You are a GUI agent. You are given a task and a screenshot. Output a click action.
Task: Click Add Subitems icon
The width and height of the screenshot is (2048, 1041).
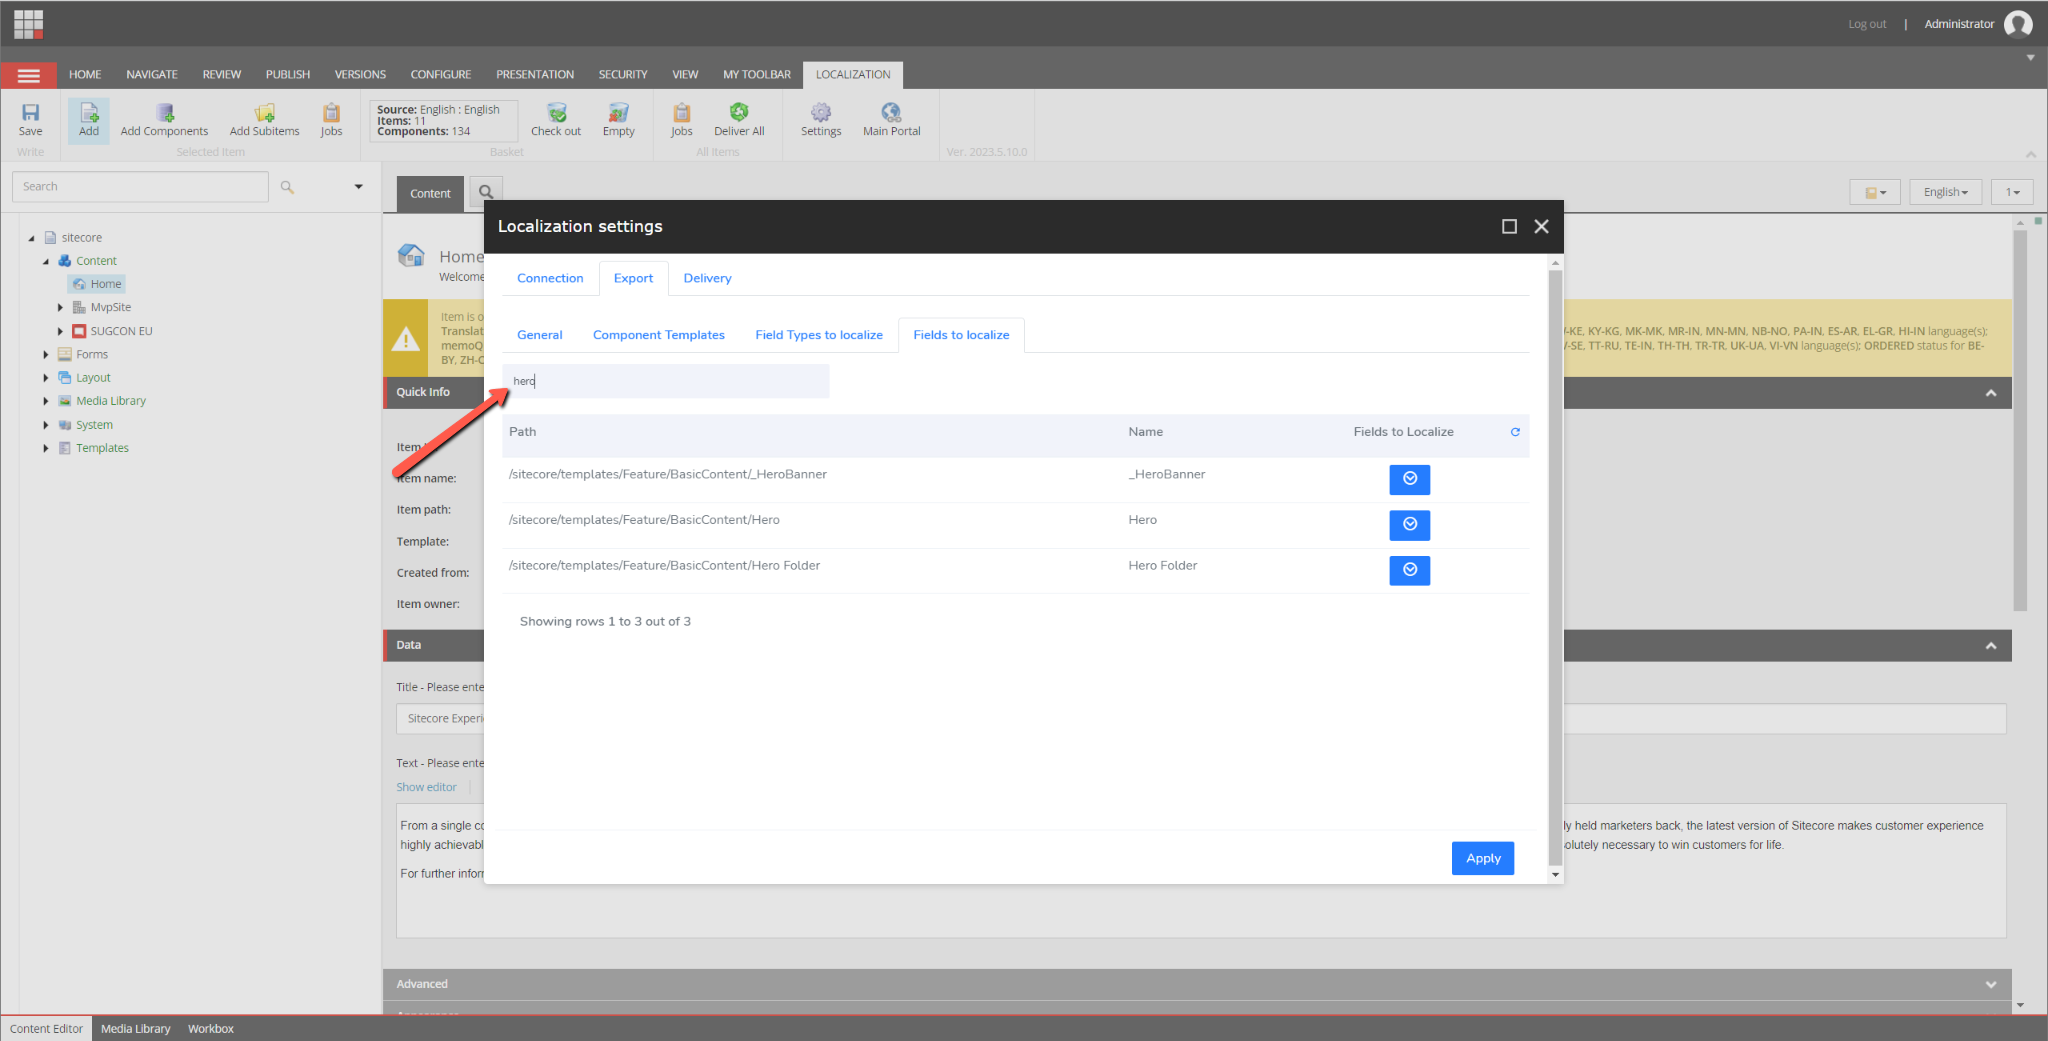point(264,119)
